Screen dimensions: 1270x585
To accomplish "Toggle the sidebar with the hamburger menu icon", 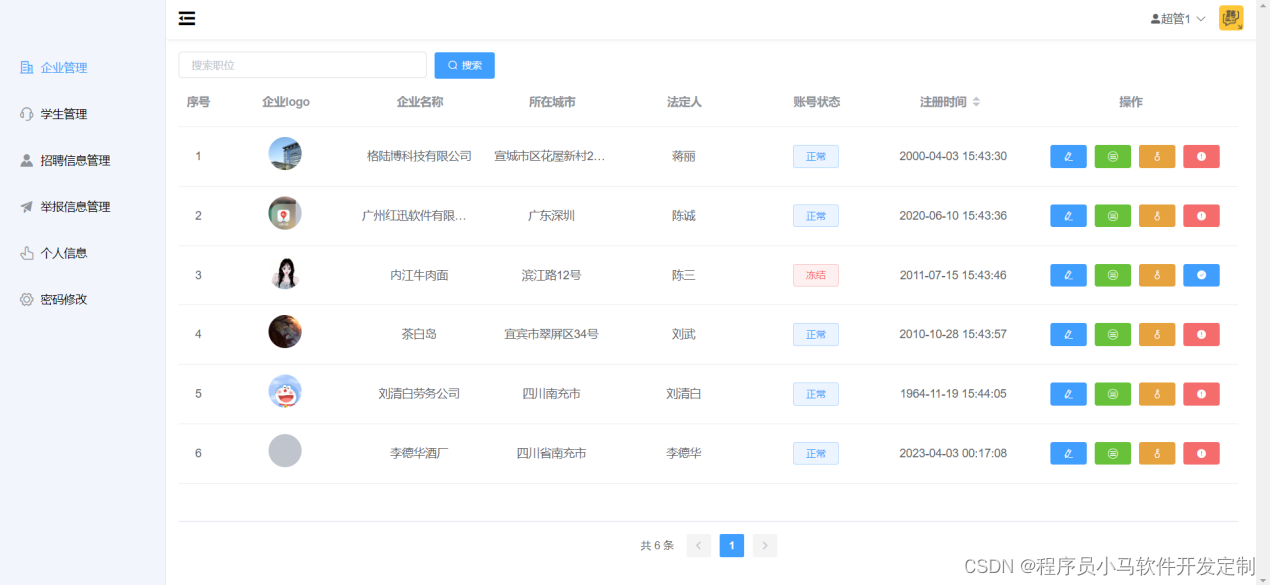I will click(186, 17).
